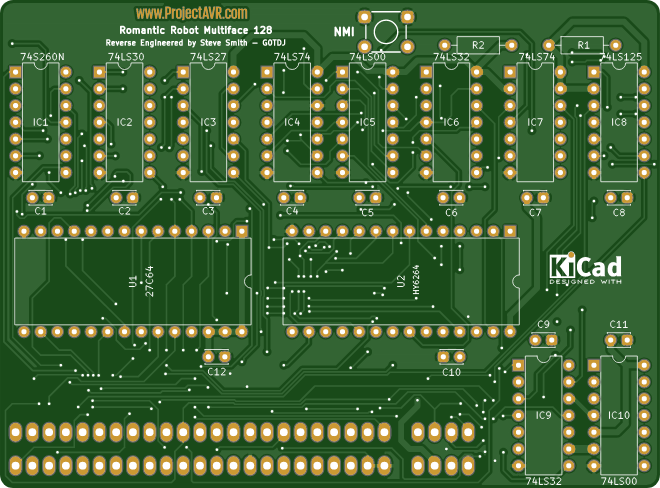
Task: Click the KiCad logo on the board
Action: pyautogui.click(x=586, y=268)
